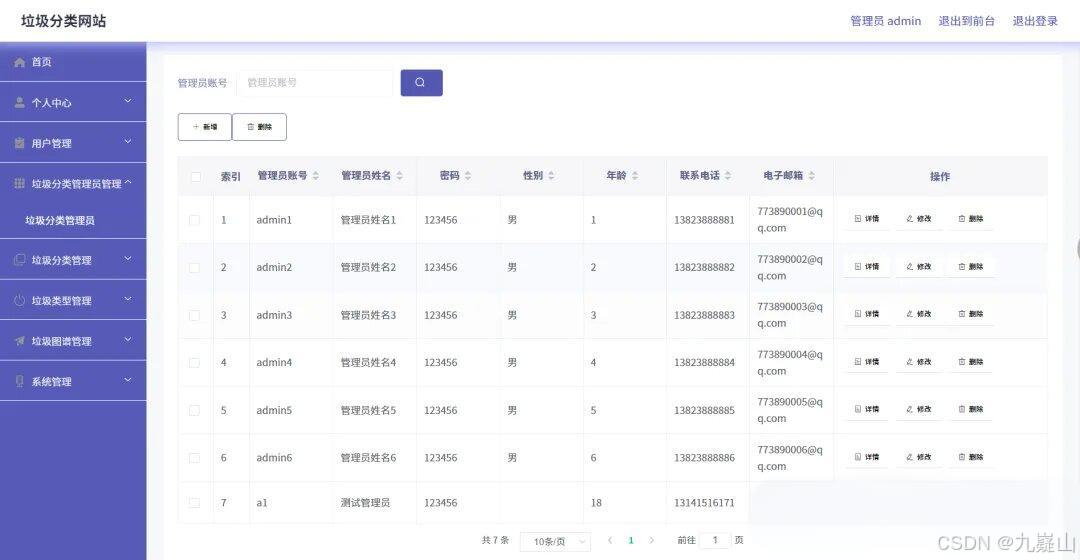Image resolution: width=1080 pixels, height=560 pixels.
Task: Click 修改 for the admin3 row
Action: coord(919,314)
